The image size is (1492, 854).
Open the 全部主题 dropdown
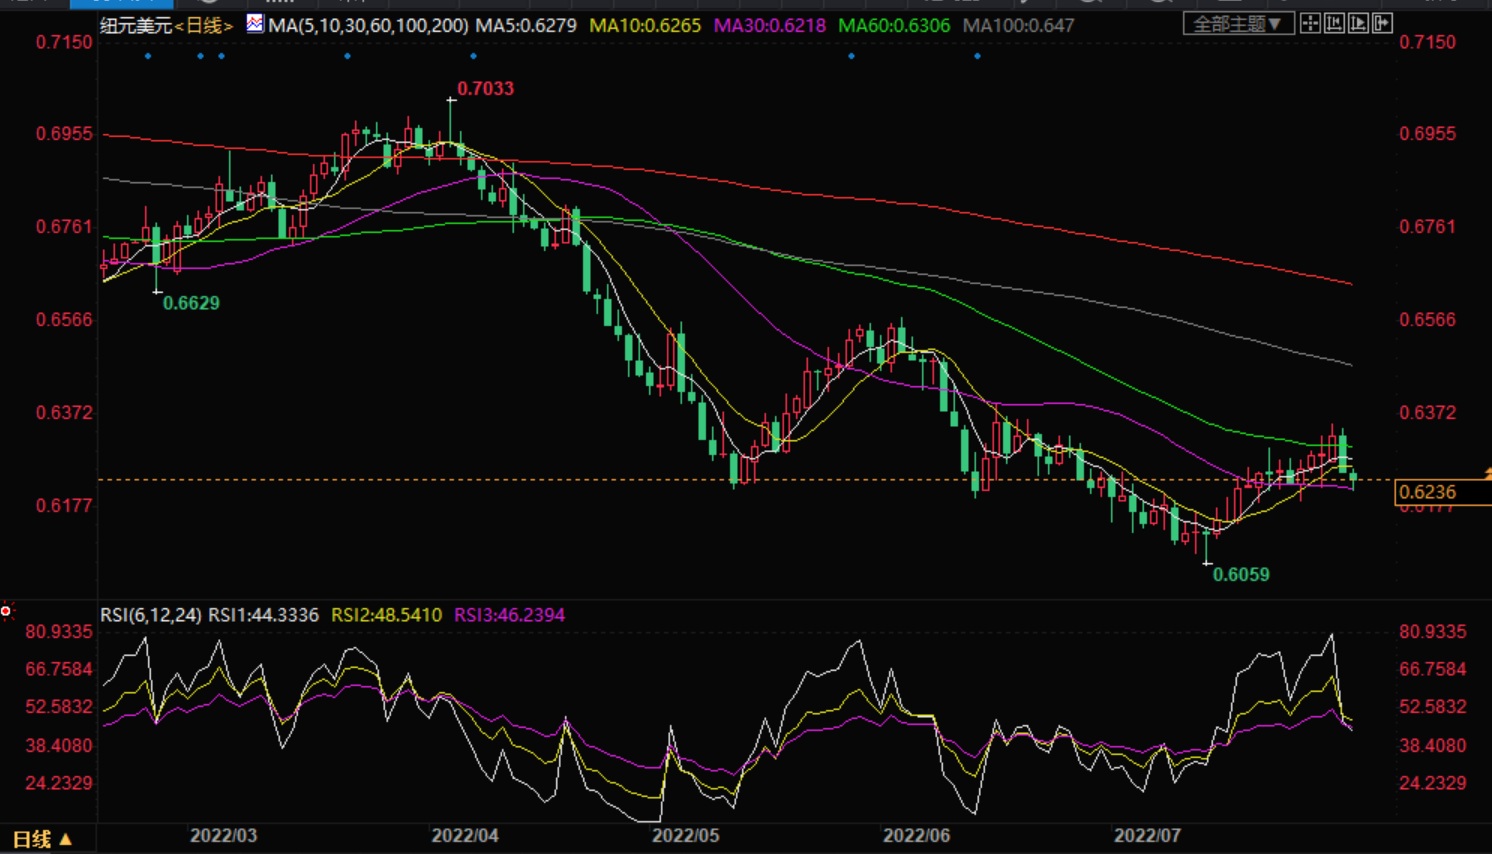1238,23
